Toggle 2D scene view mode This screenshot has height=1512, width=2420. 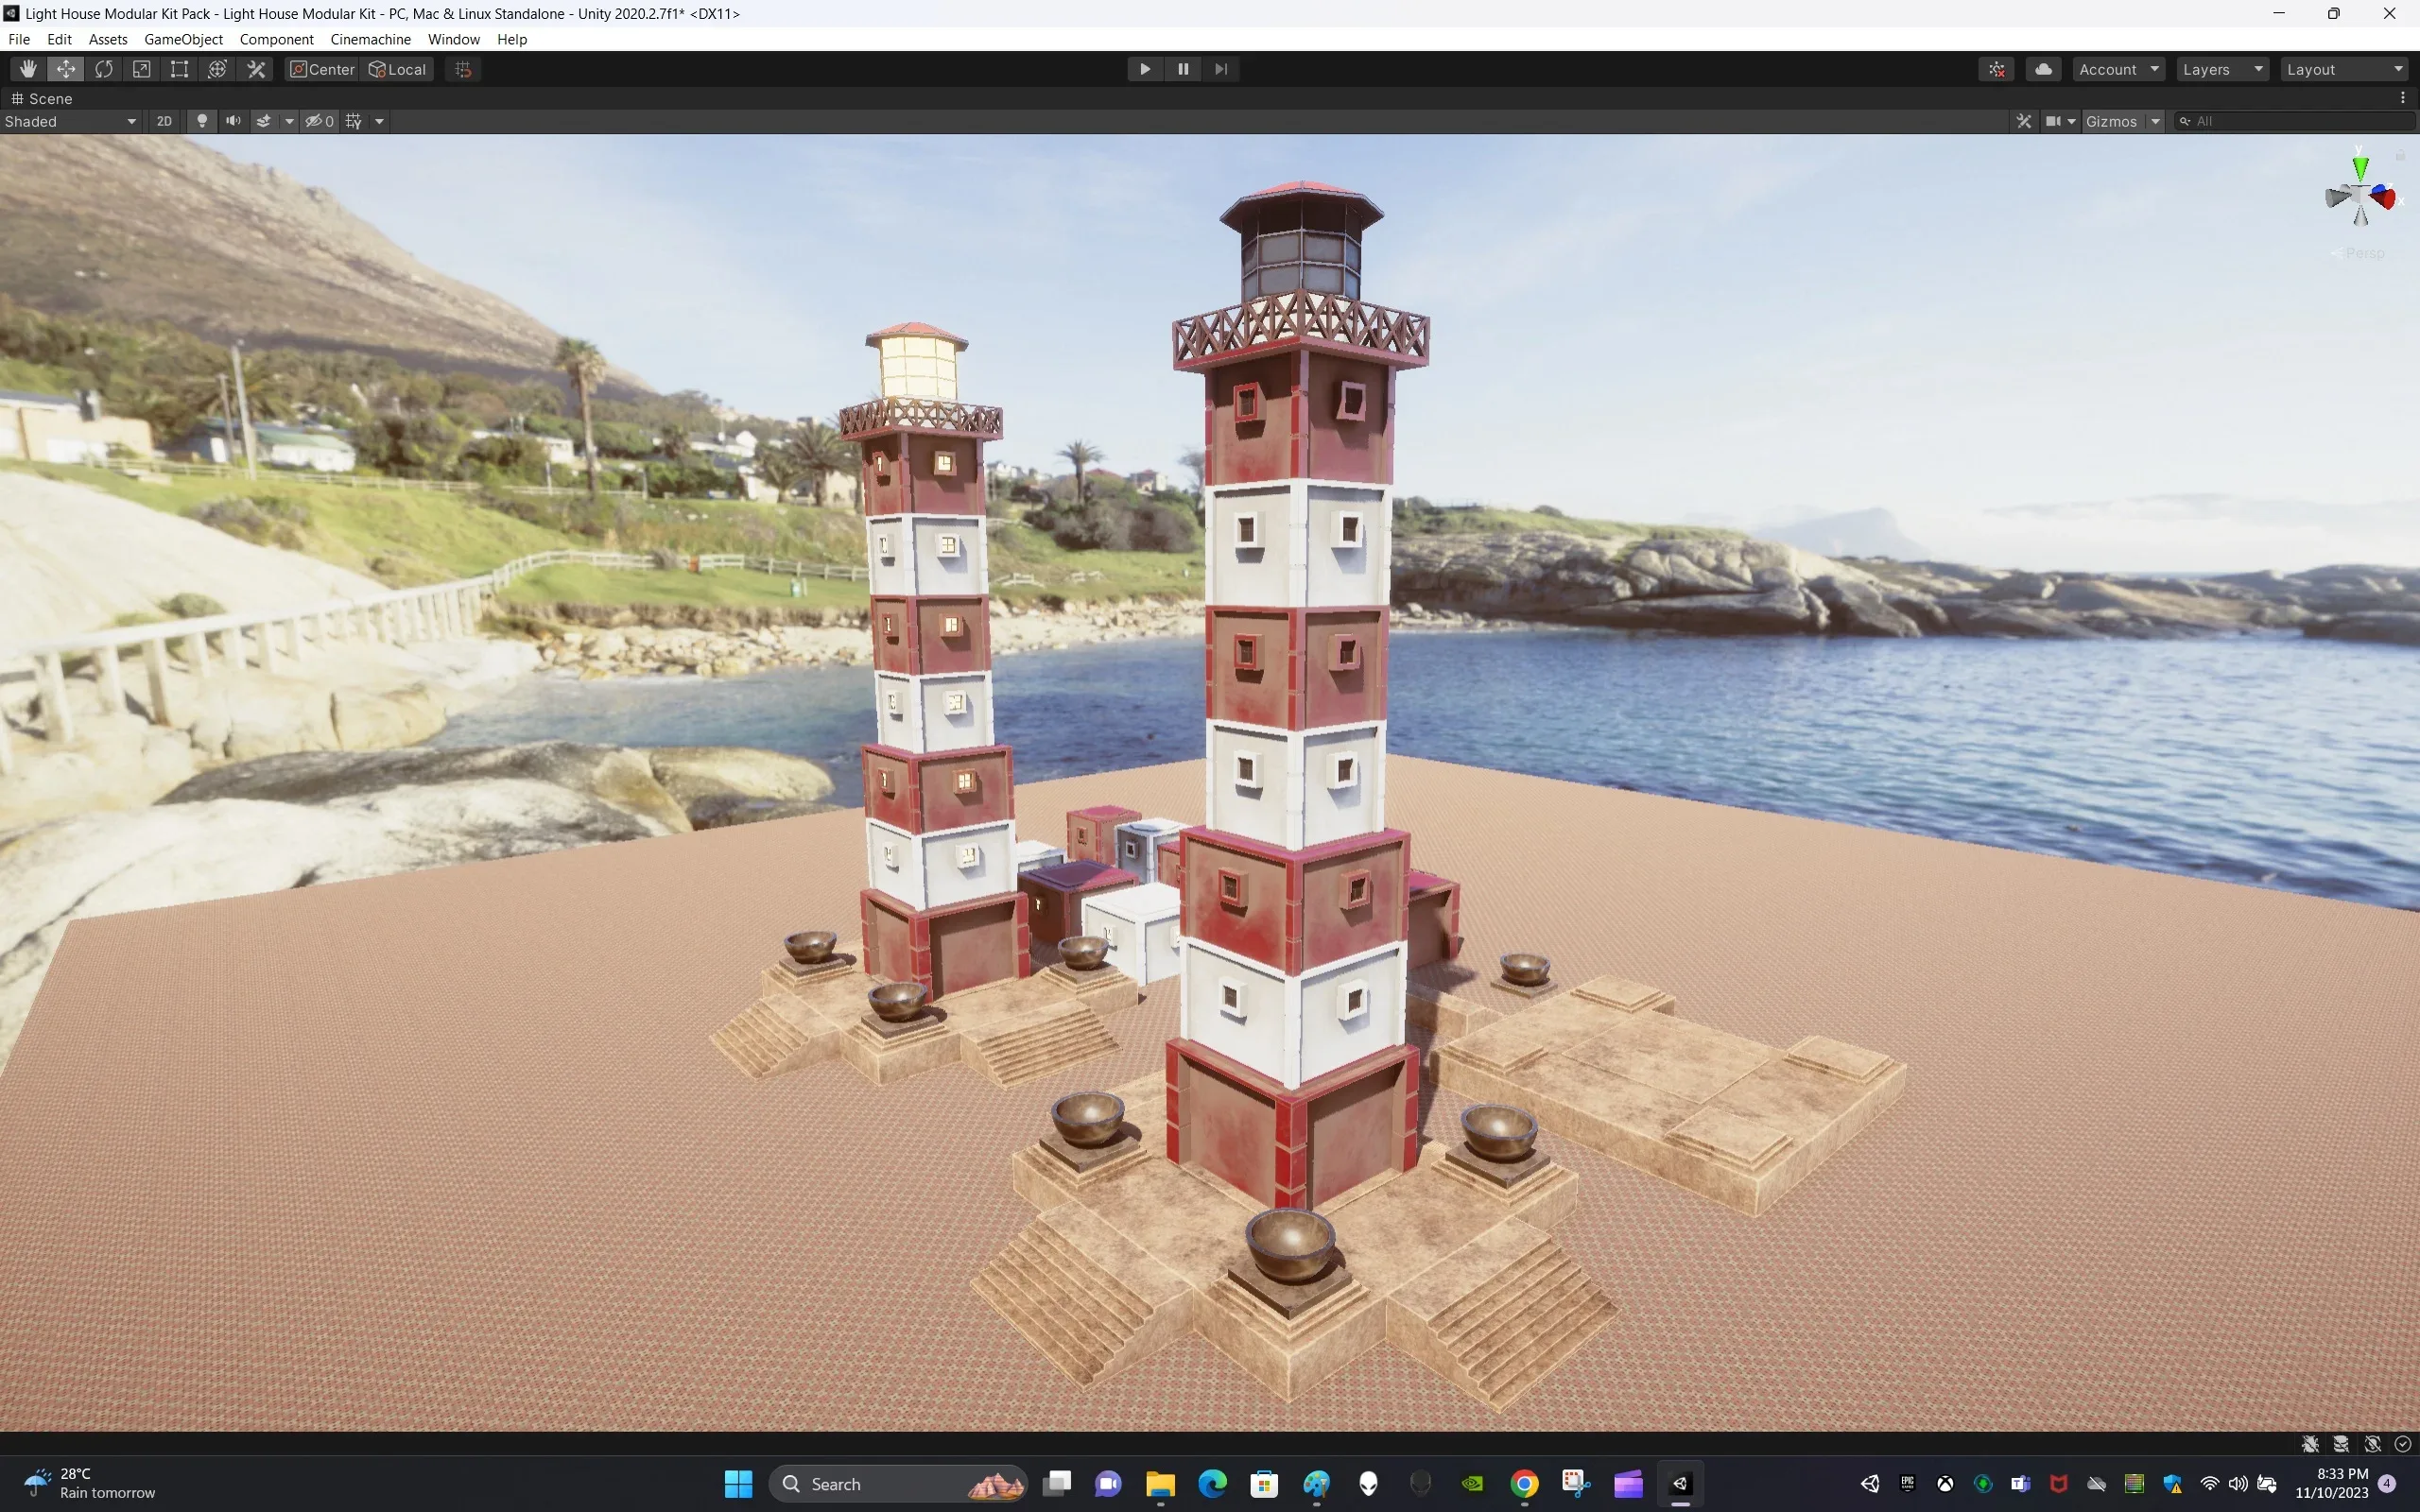(163, 121)
